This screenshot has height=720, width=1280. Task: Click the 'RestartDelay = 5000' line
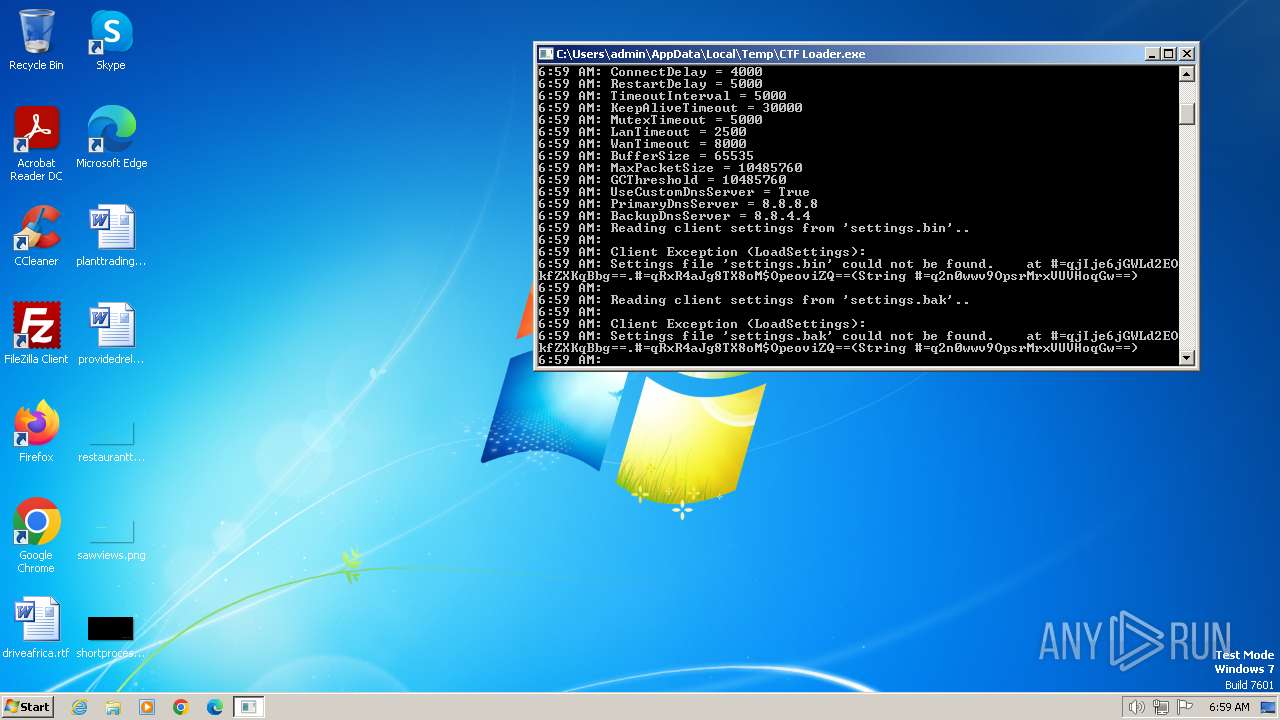point(650,84)
